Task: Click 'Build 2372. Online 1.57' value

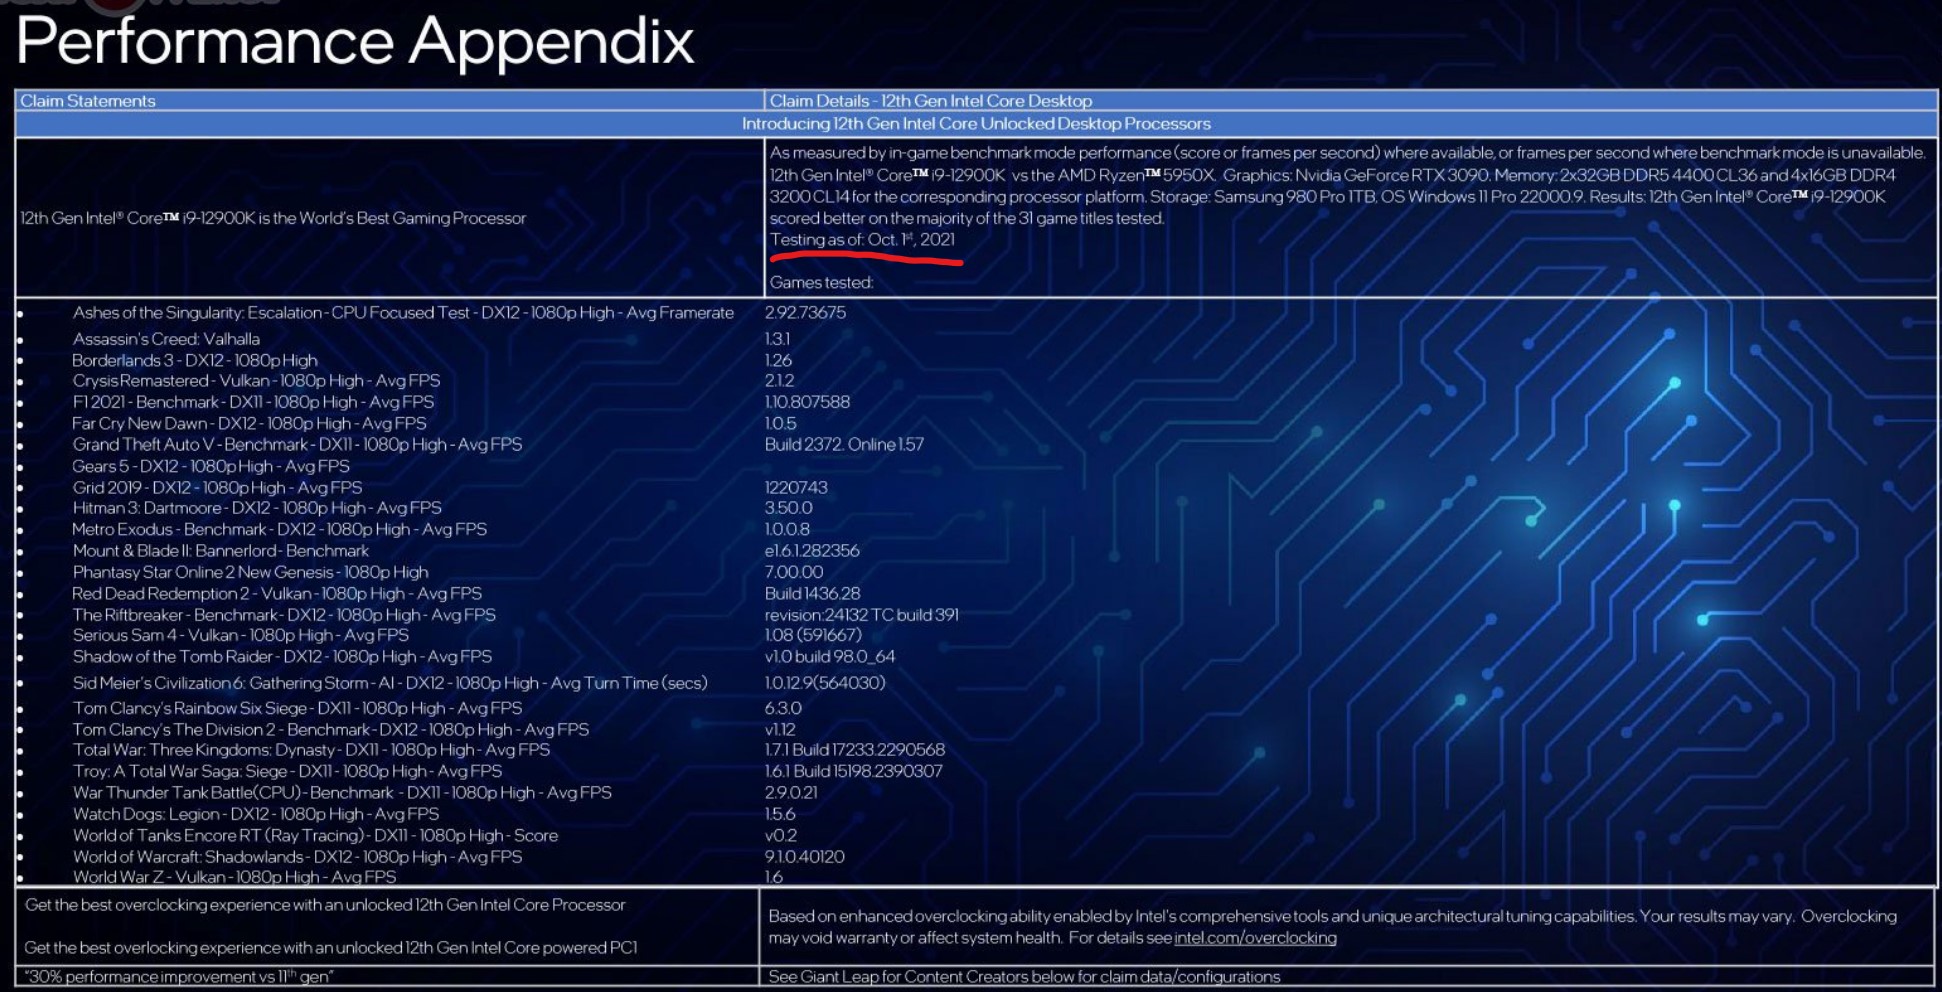Action: (844, 445)
